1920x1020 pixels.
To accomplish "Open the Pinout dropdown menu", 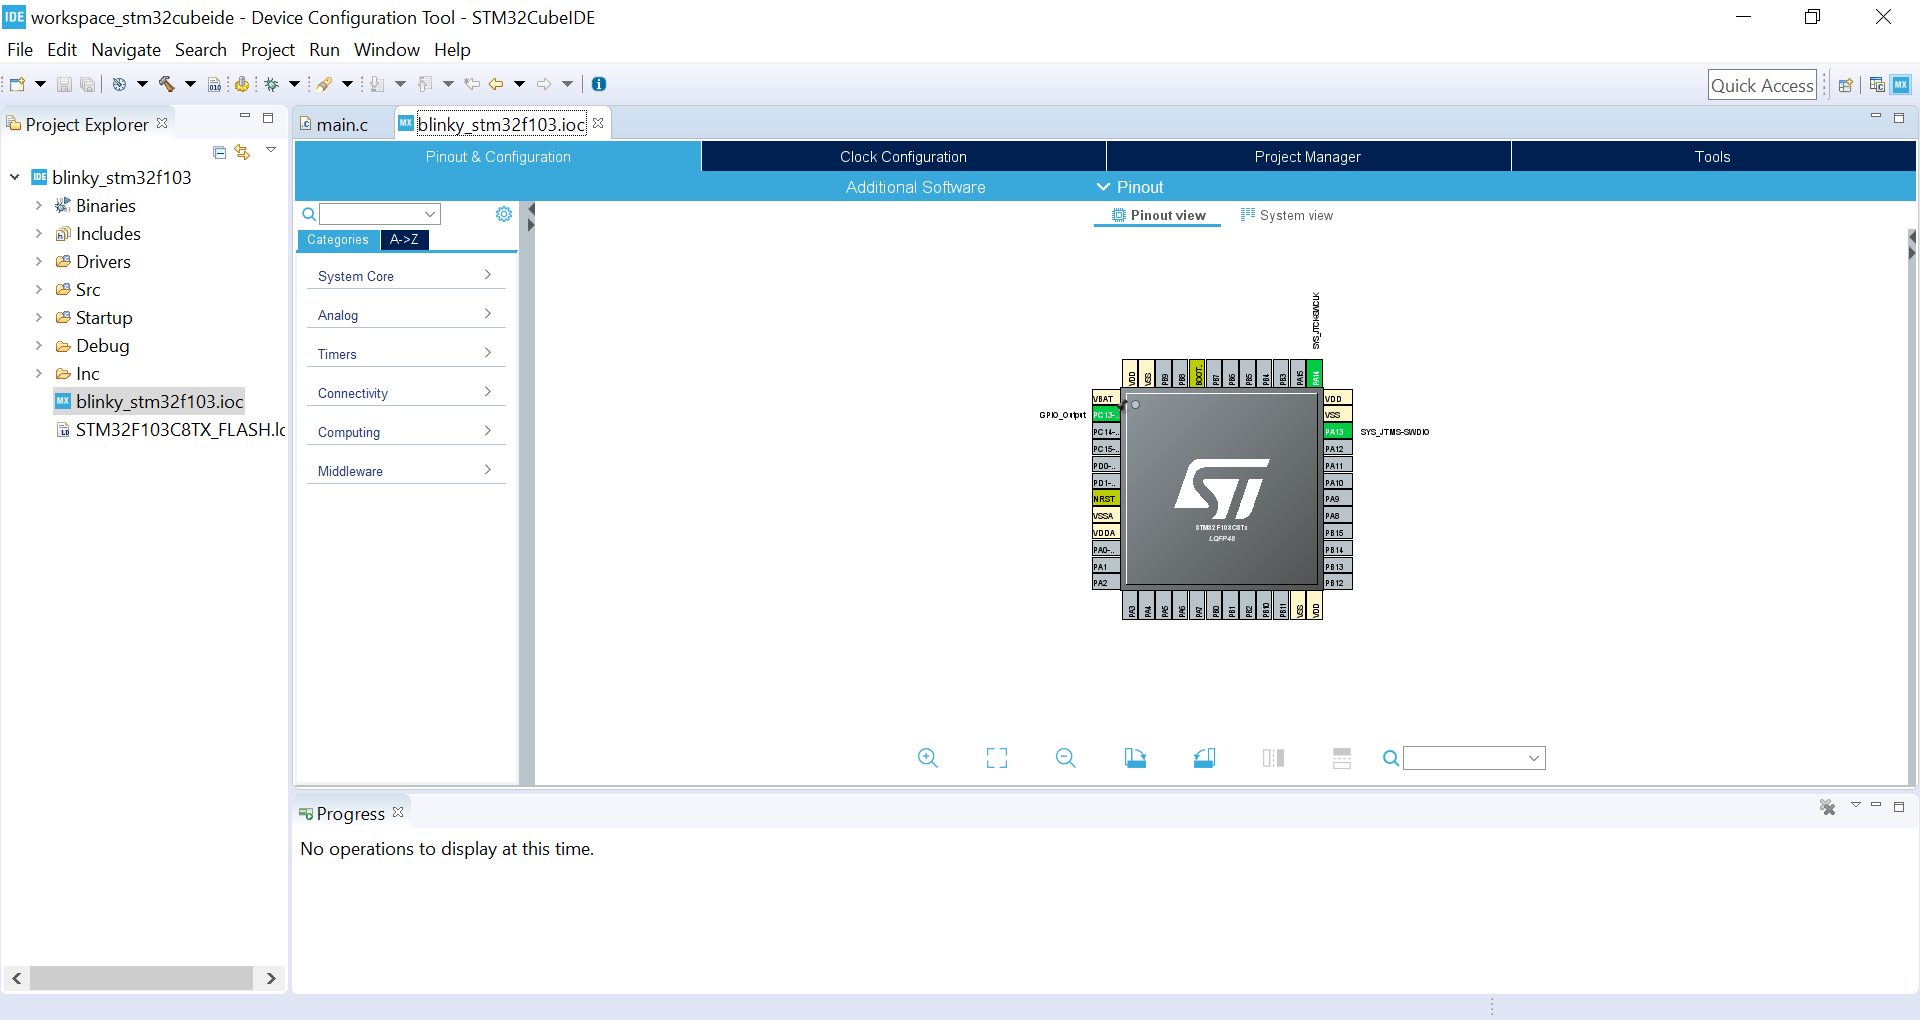I will 1130,187.
